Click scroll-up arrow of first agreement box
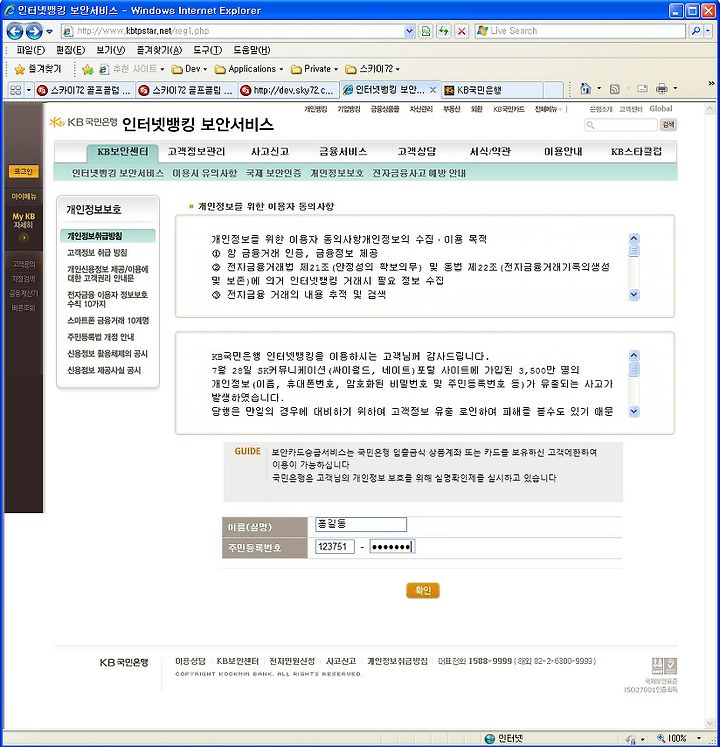 (634, 238)
